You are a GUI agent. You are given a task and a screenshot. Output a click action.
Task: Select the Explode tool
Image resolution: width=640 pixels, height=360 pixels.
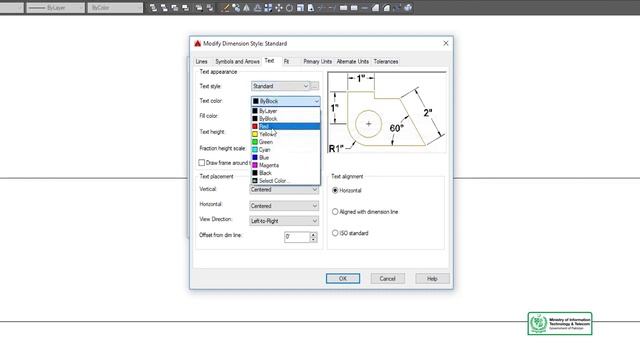click(x=408, y=8)
